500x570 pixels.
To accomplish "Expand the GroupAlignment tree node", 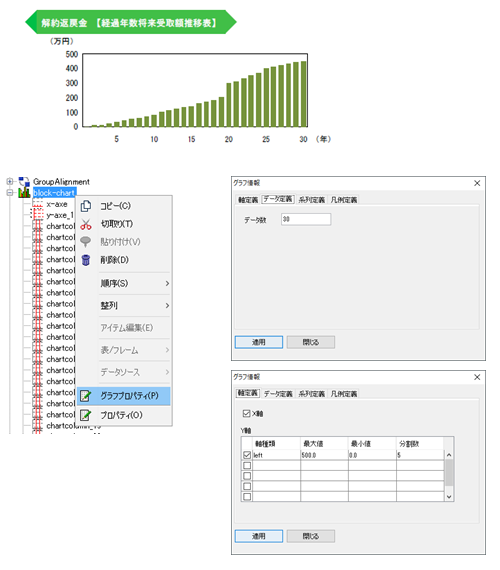I will 10,181.
